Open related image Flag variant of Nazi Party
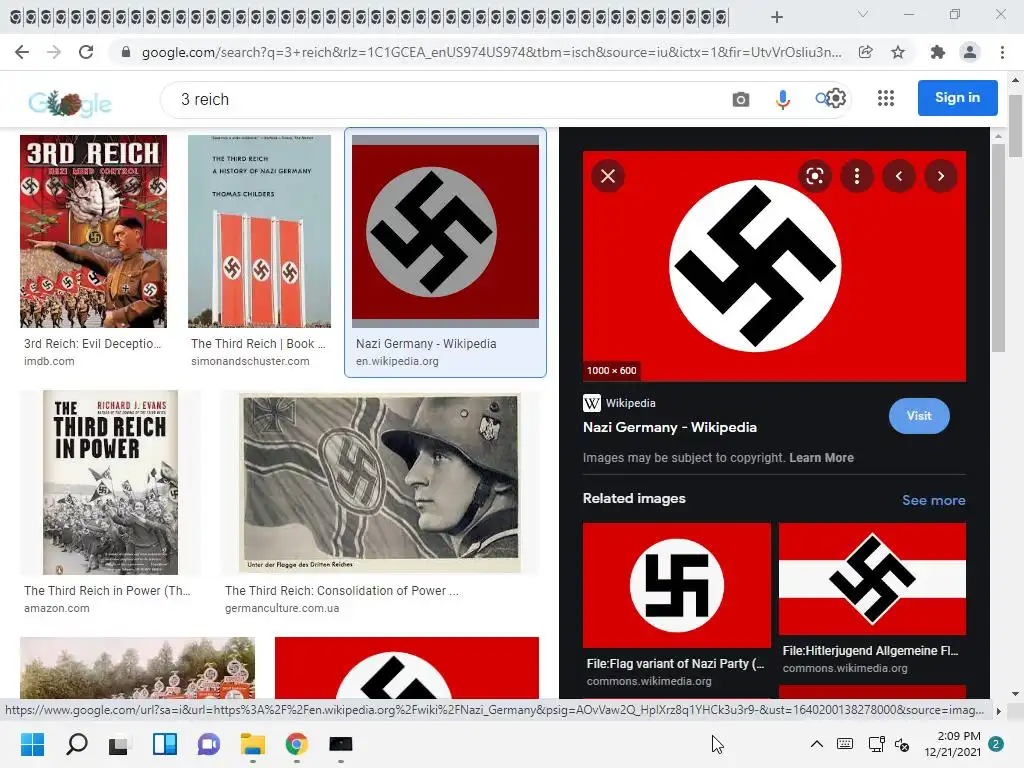Viewport: 1024px width, 768px height. click(x=677, y=585)
